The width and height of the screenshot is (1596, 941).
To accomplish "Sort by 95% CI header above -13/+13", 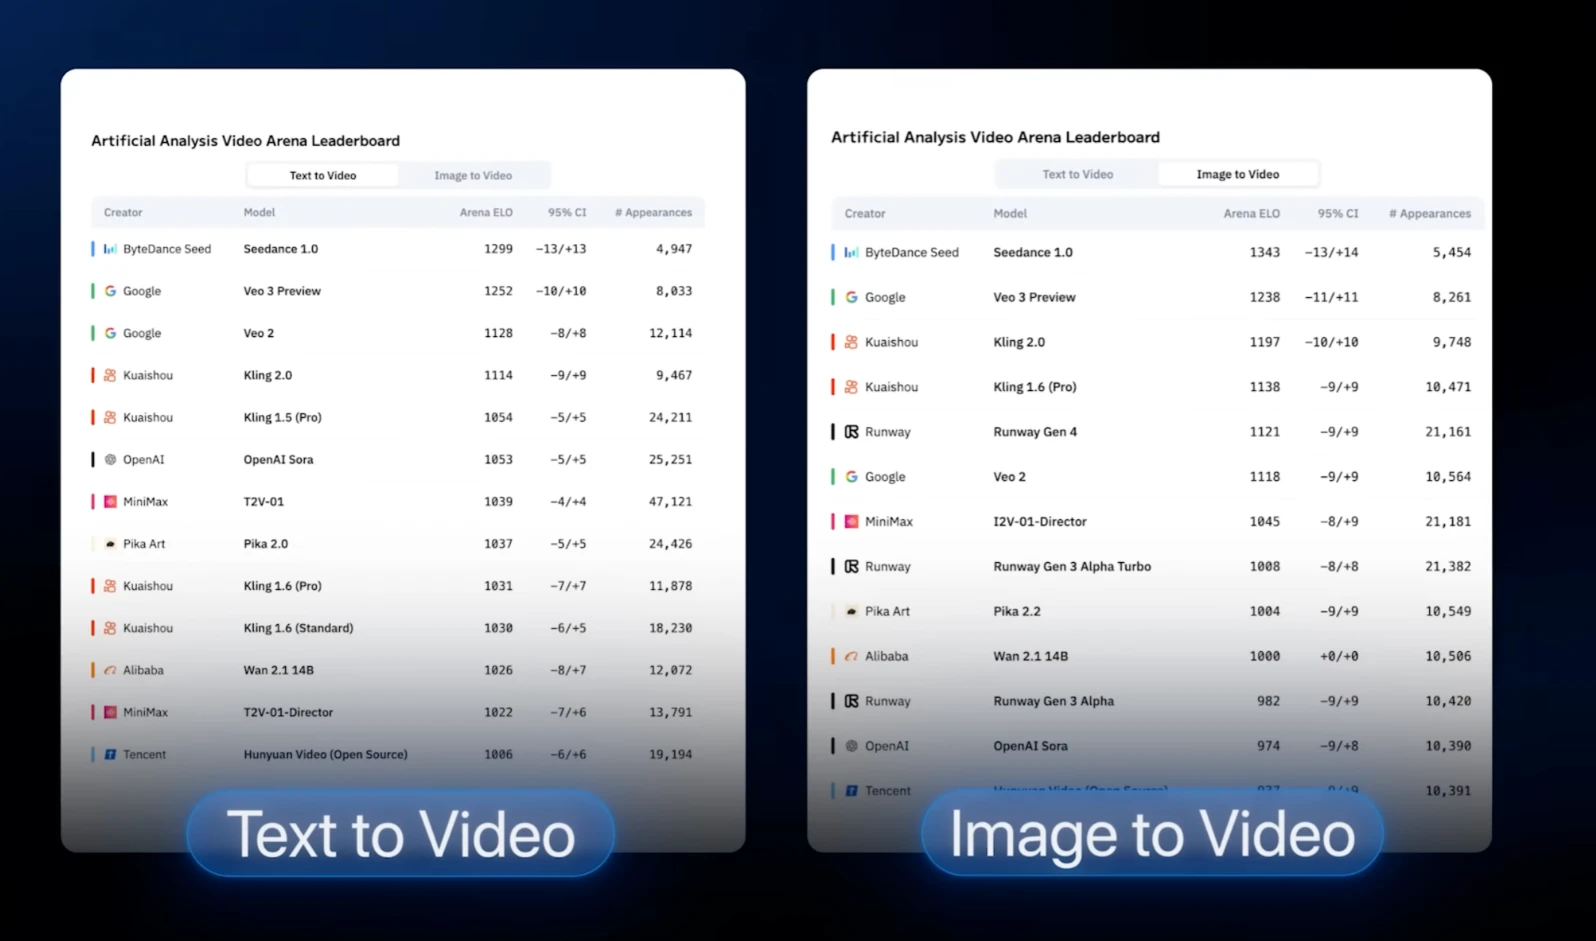I will click(x=567, y=212).
